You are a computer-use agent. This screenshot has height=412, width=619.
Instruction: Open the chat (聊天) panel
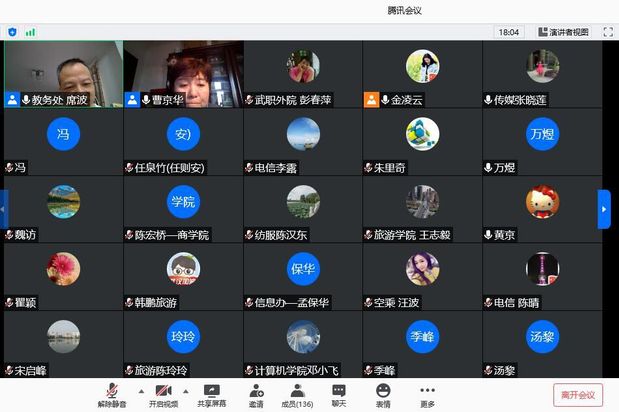(339, 390)
